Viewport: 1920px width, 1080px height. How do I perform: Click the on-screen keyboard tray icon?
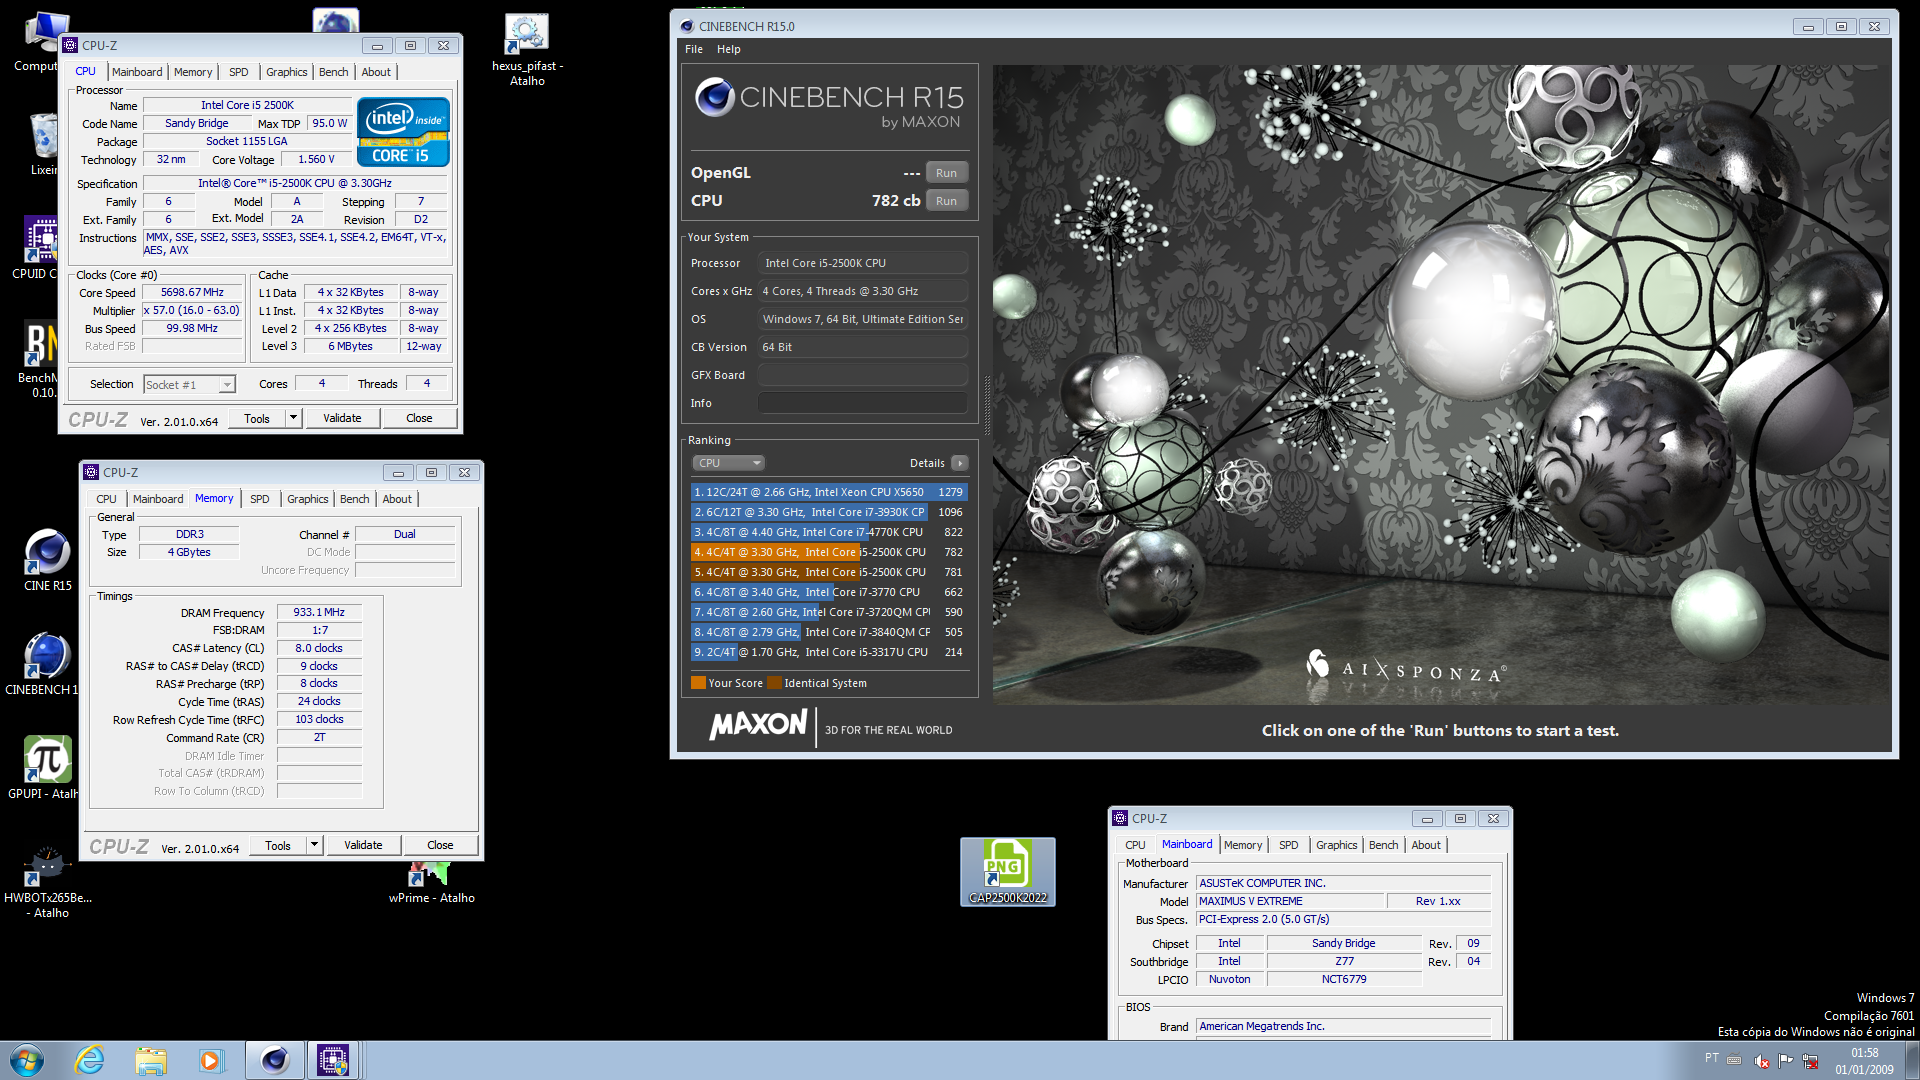pos(1734,1060)
